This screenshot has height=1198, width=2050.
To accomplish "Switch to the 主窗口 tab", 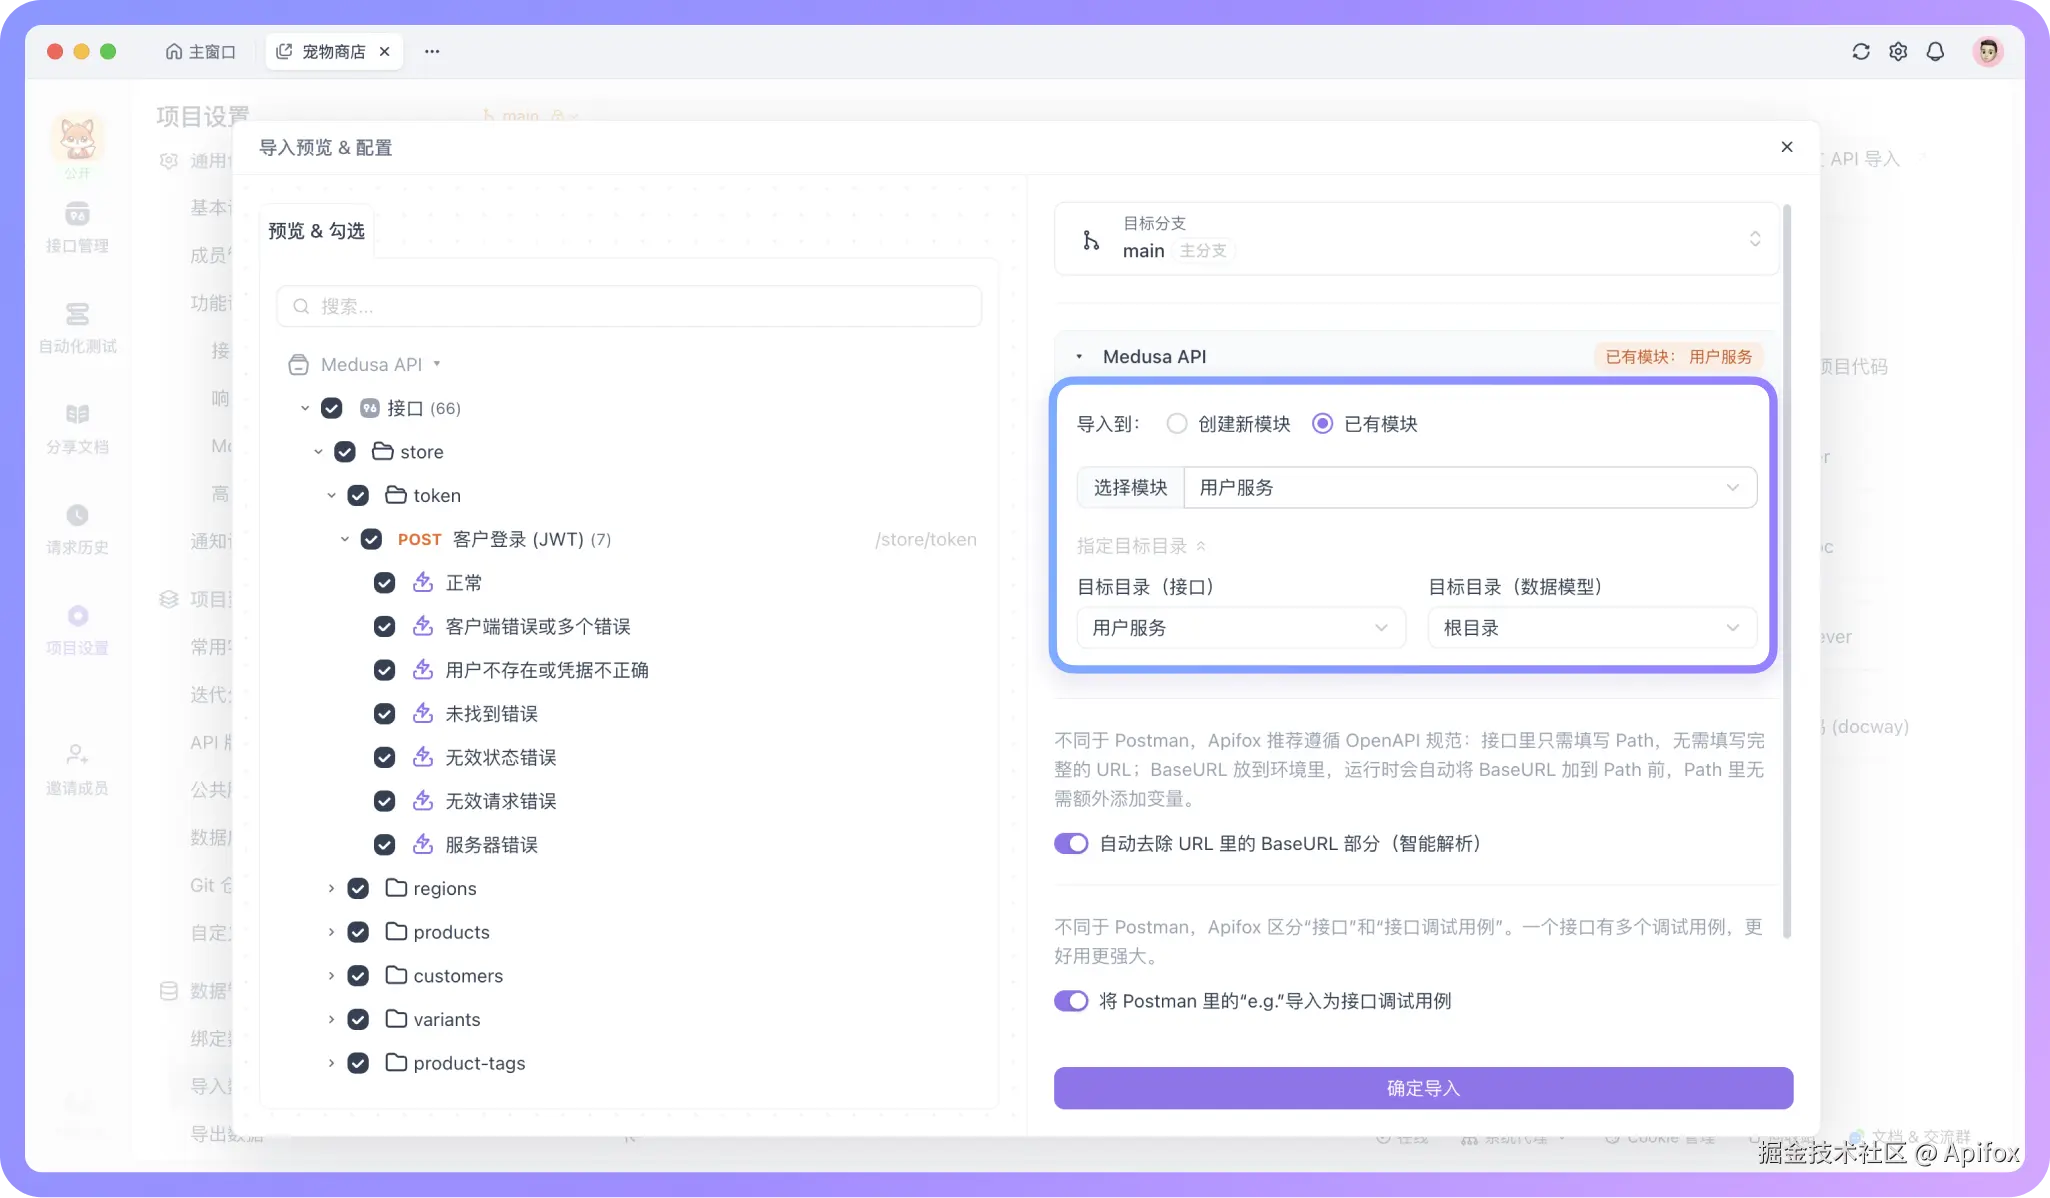I will (201, 52).
